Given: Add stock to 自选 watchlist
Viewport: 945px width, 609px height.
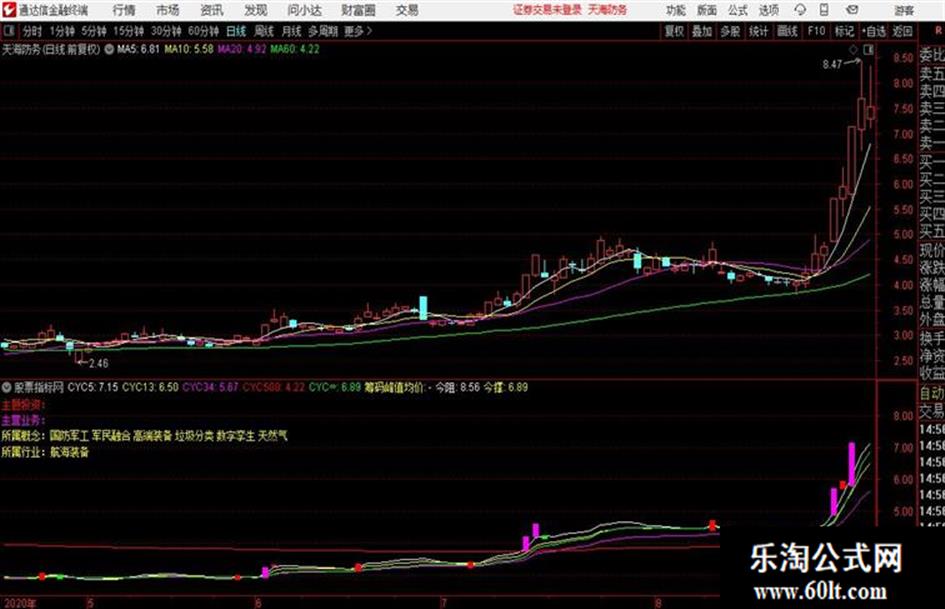Looking at the screenshot, I should (874, 31).
